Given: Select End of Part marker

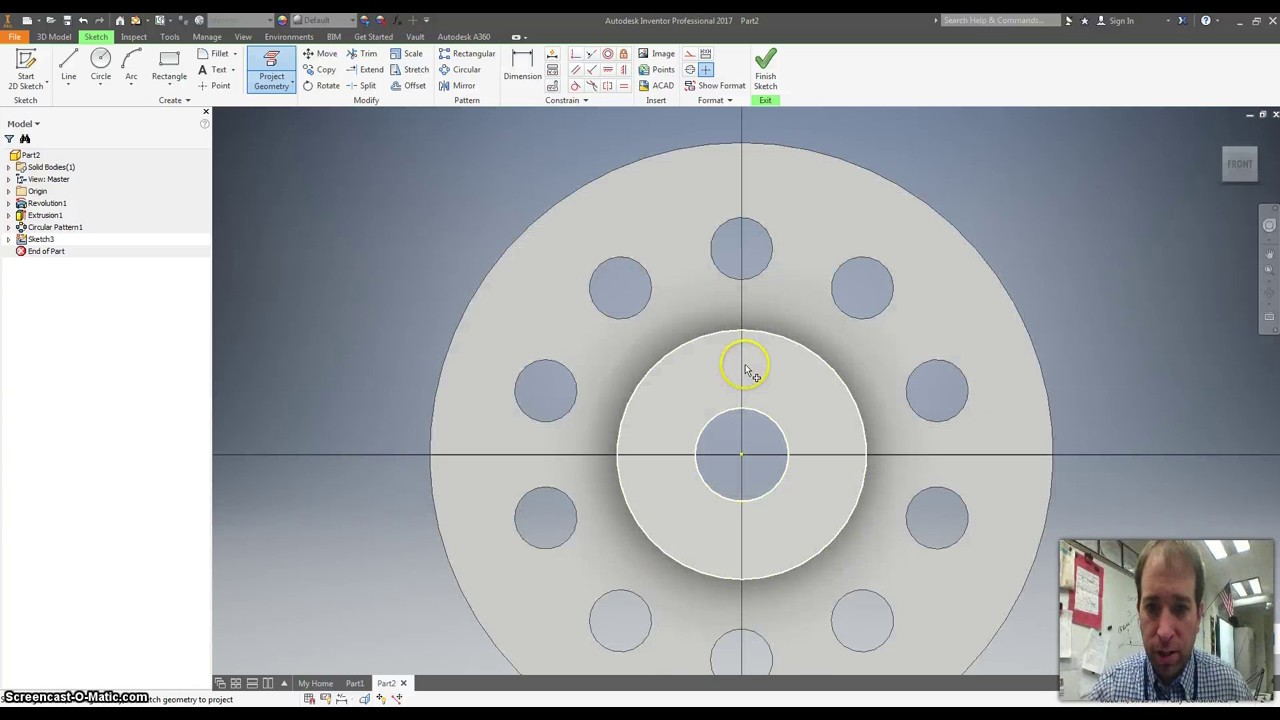Looking at the screenshot, I should tap(46, 251).
